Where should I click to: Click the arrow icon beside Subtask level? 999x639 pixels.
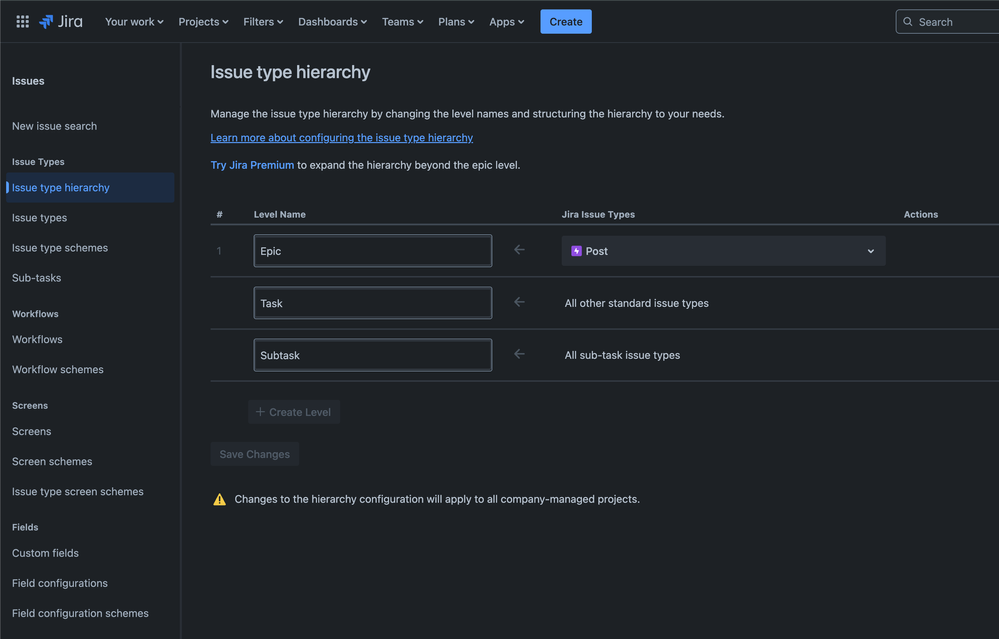pyautogui.click(x=519, y=354)
